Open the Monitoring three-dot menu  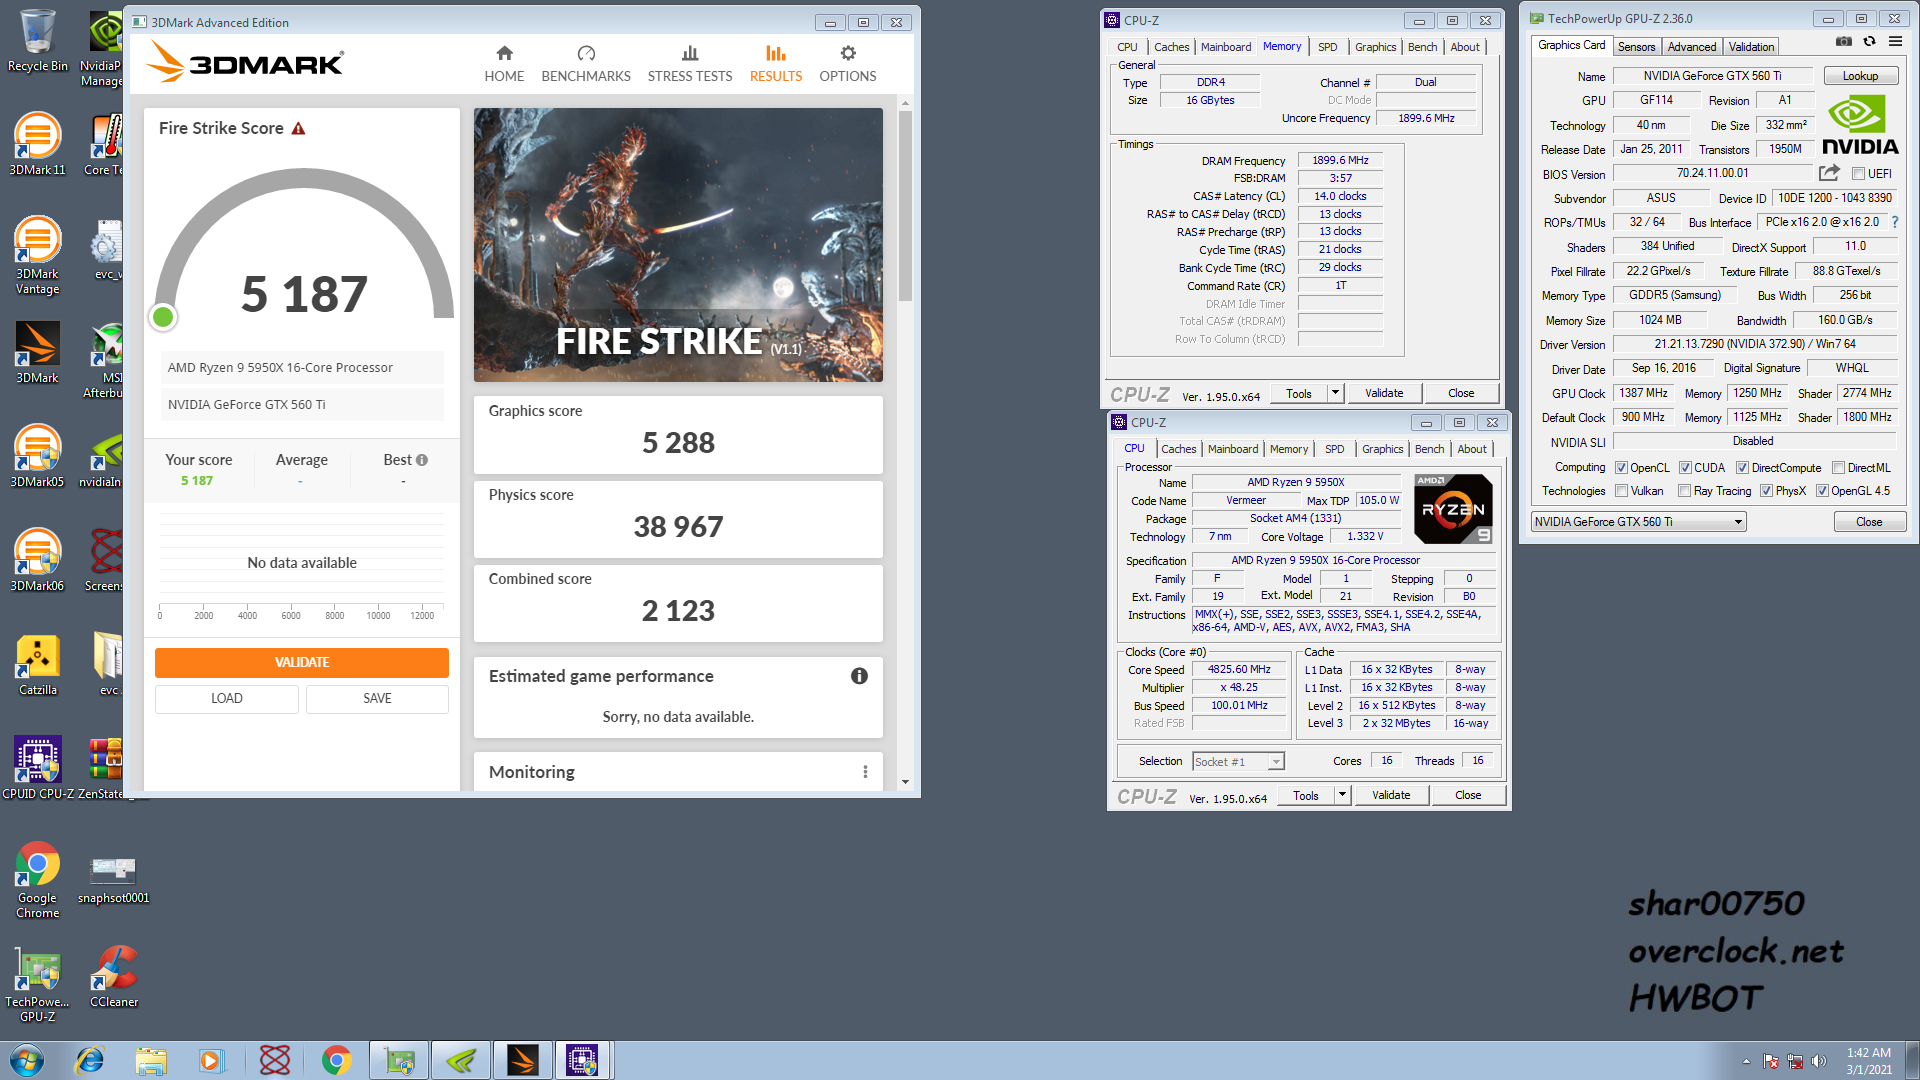click(x=865, y=772)
